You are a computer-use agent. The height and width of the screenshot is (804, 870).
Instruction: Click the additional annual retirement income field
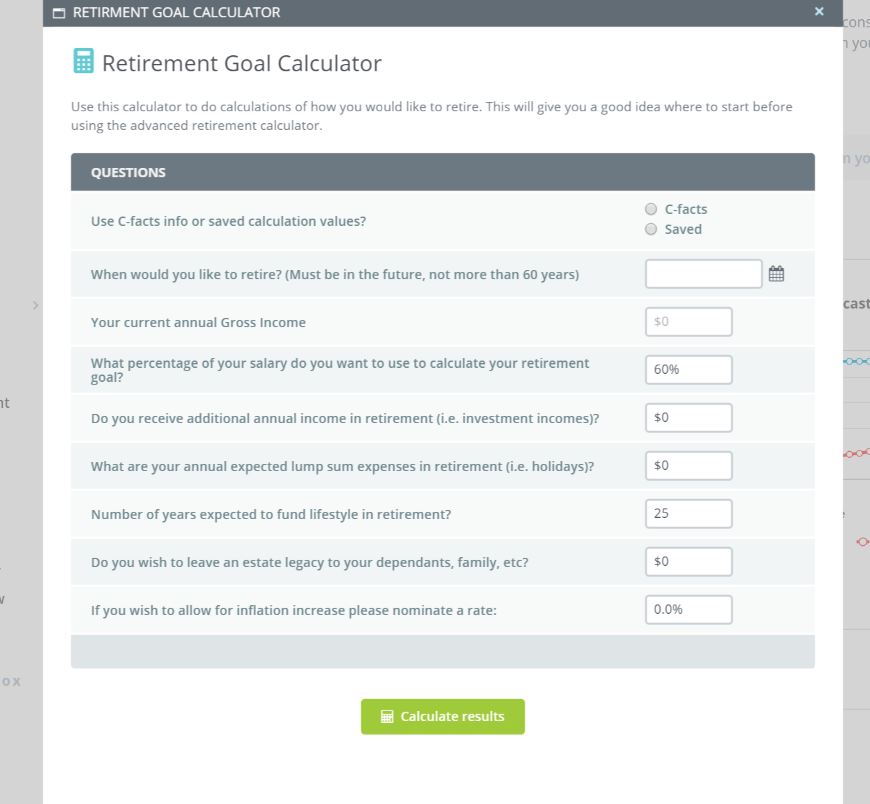(x=688, y=418)
